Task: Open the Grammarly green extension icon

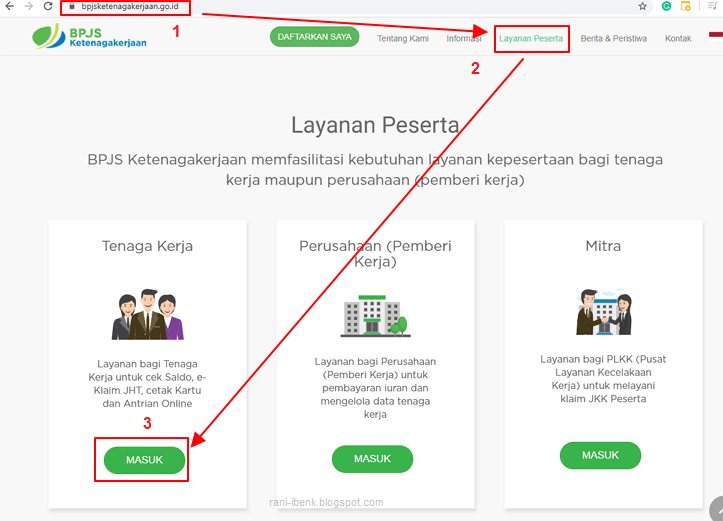Action: pyautogui.click(x=666, y=6)
